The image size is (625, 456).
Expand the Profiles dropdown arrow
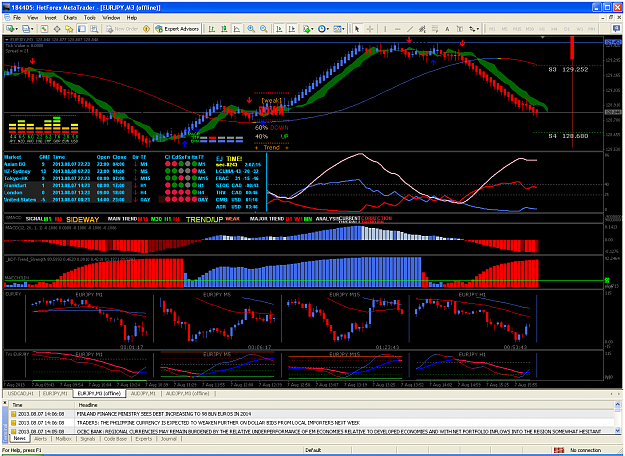[32, 29]
